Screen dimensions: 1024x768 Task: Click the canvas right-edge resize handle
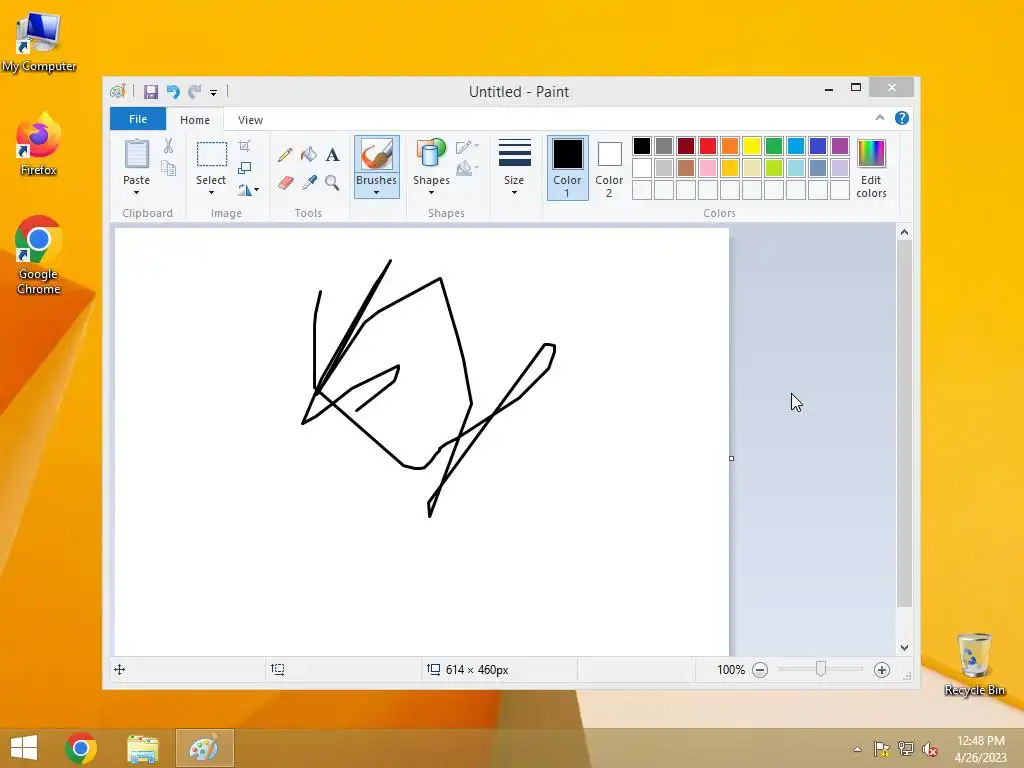(x=731, y=458)
